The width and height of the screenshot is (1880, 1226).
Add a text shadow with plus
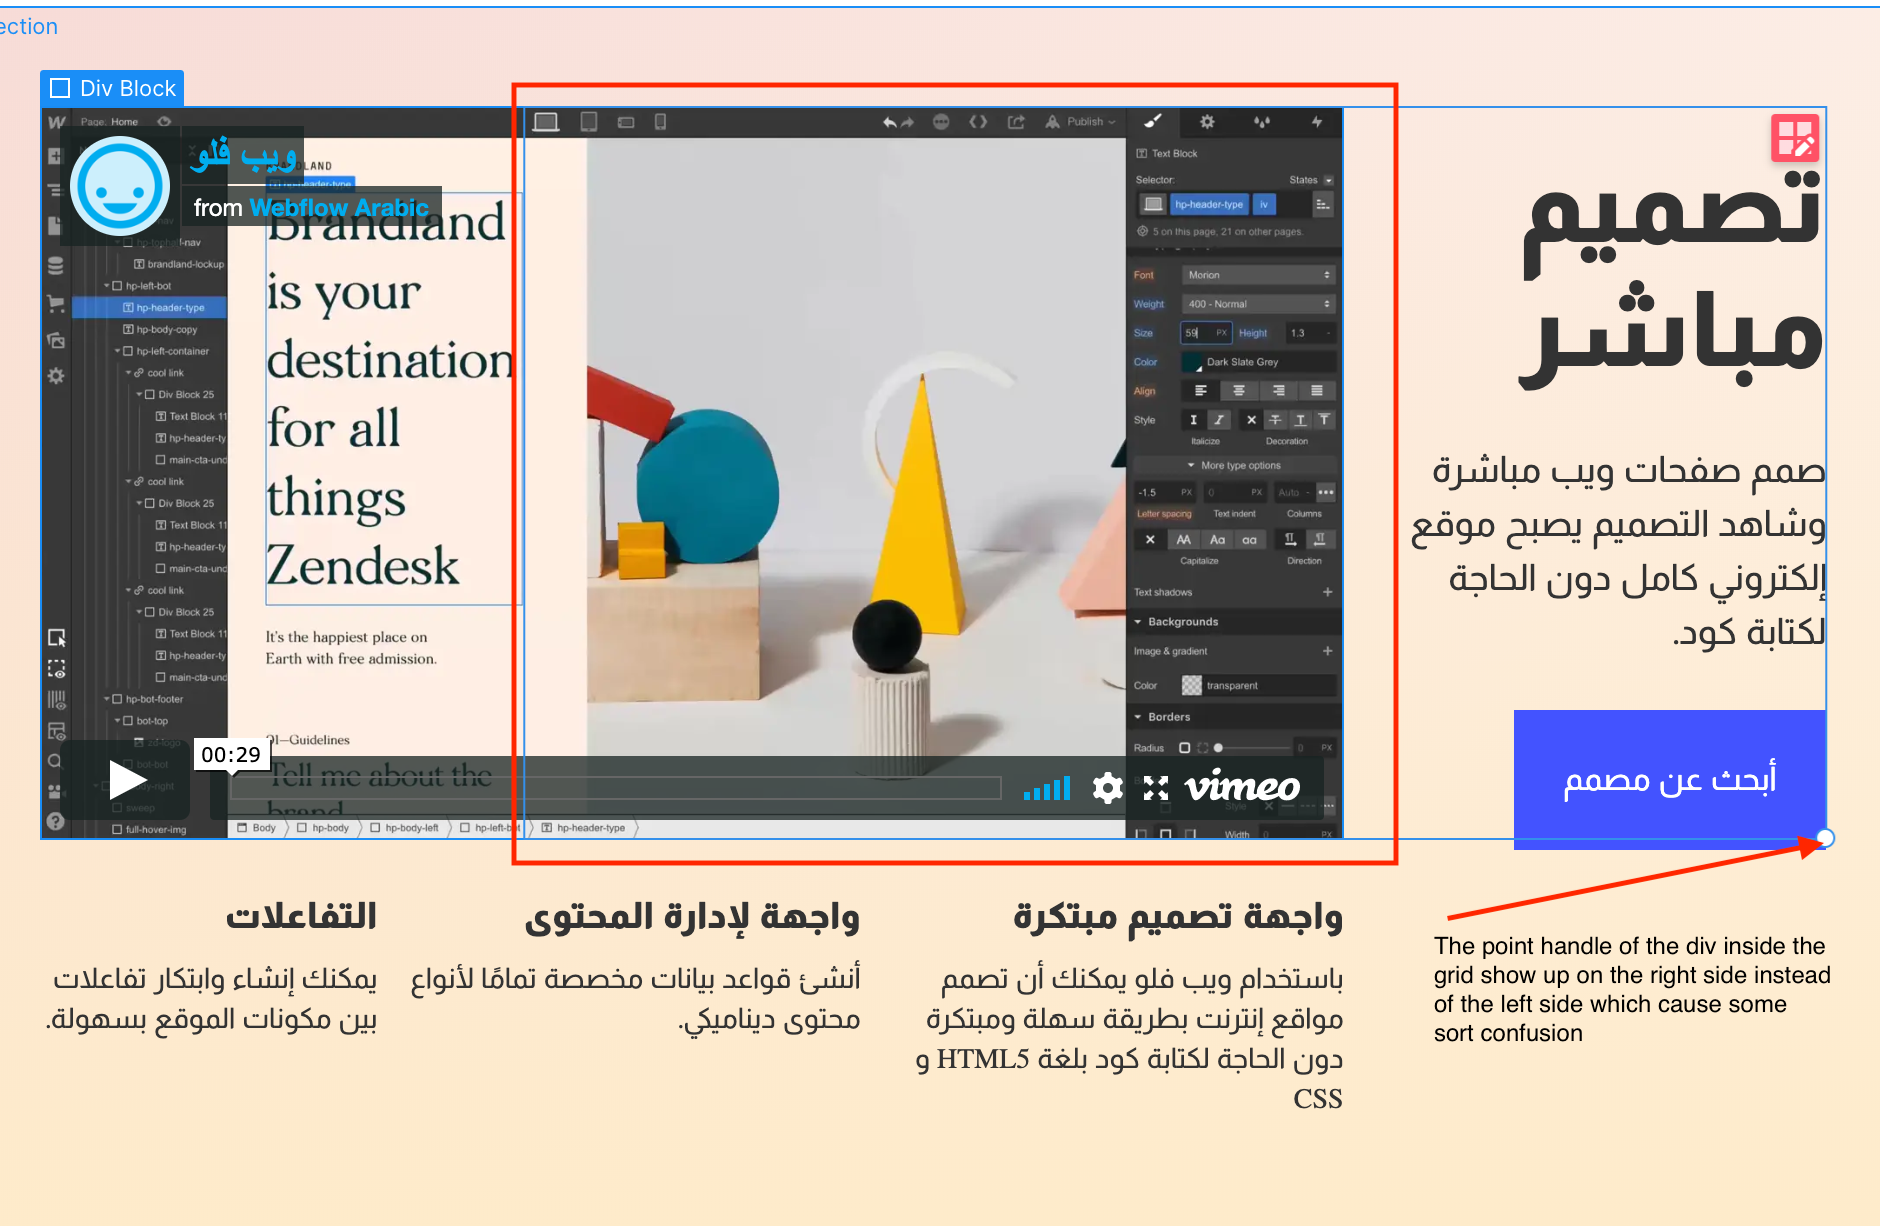[x=1327, y=592]
